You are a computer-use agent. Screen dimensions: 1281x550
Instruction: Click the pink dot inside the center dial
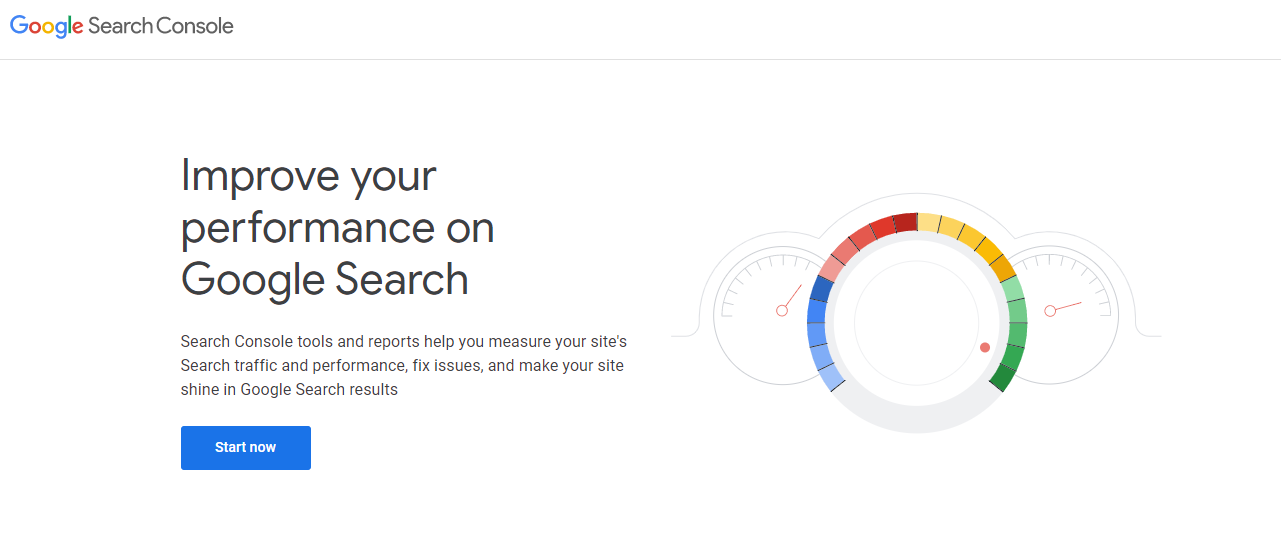[985, 347]
